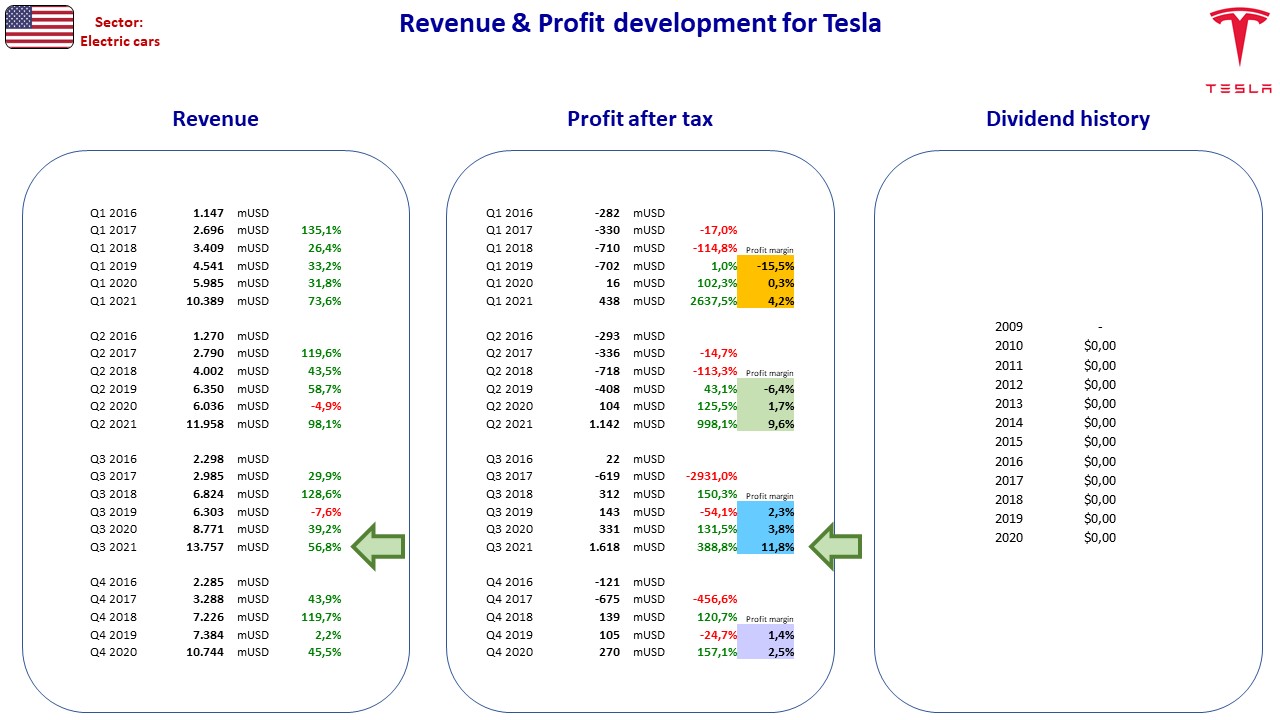
Task: Click the Q1 2021 revenue value 10.389
Action: pyautogui.click(x=204, y=301)
